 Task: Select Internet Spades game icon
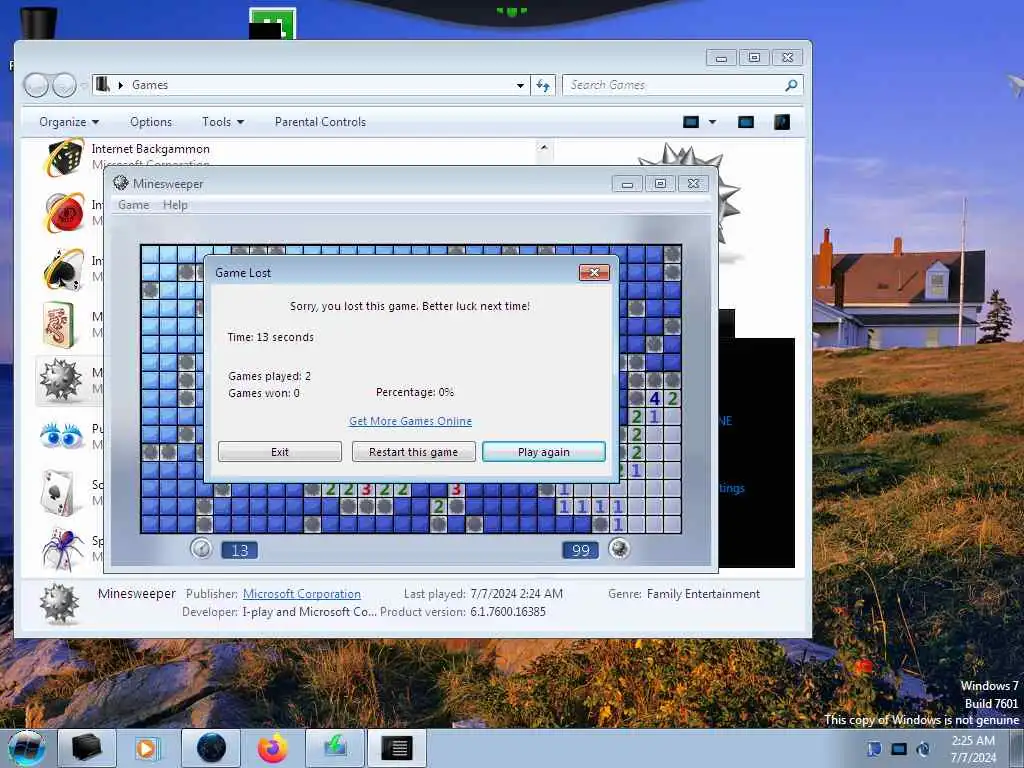63,268
